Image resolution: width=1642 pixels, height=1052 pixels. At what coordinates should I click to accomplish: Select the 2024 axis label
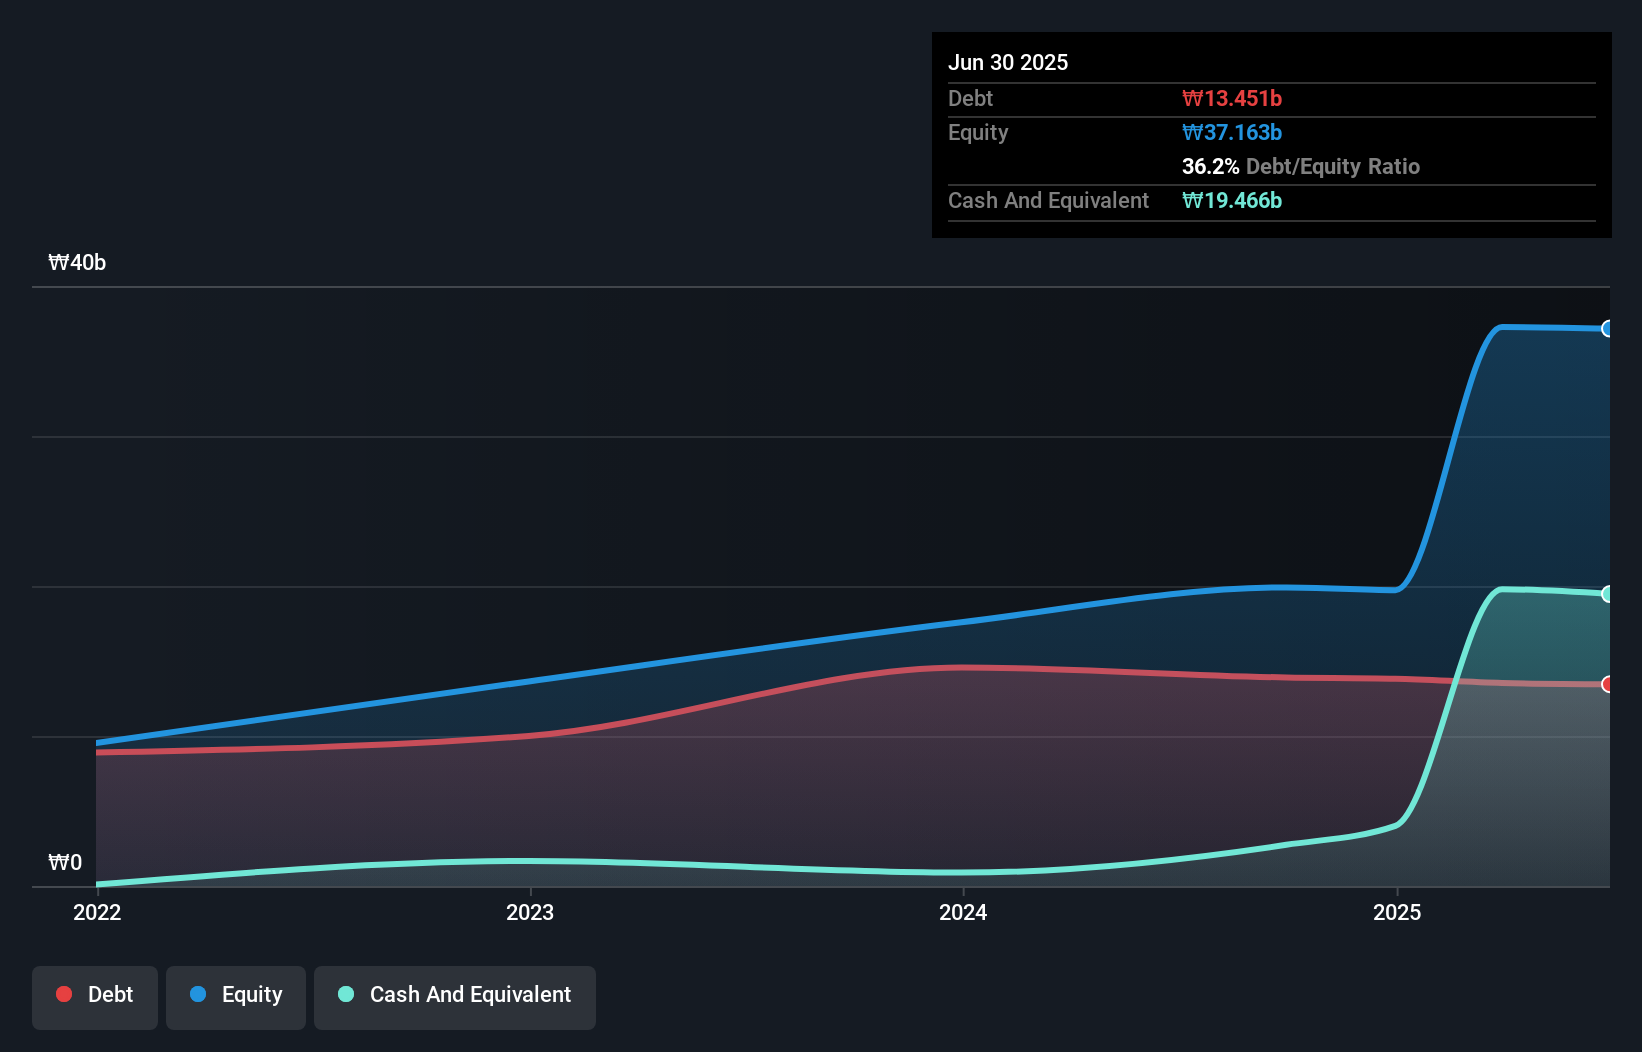963,912
